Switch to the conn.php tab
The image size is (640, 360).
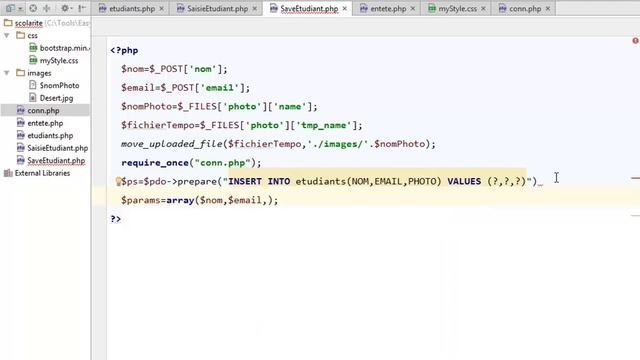tap(525, 9)
